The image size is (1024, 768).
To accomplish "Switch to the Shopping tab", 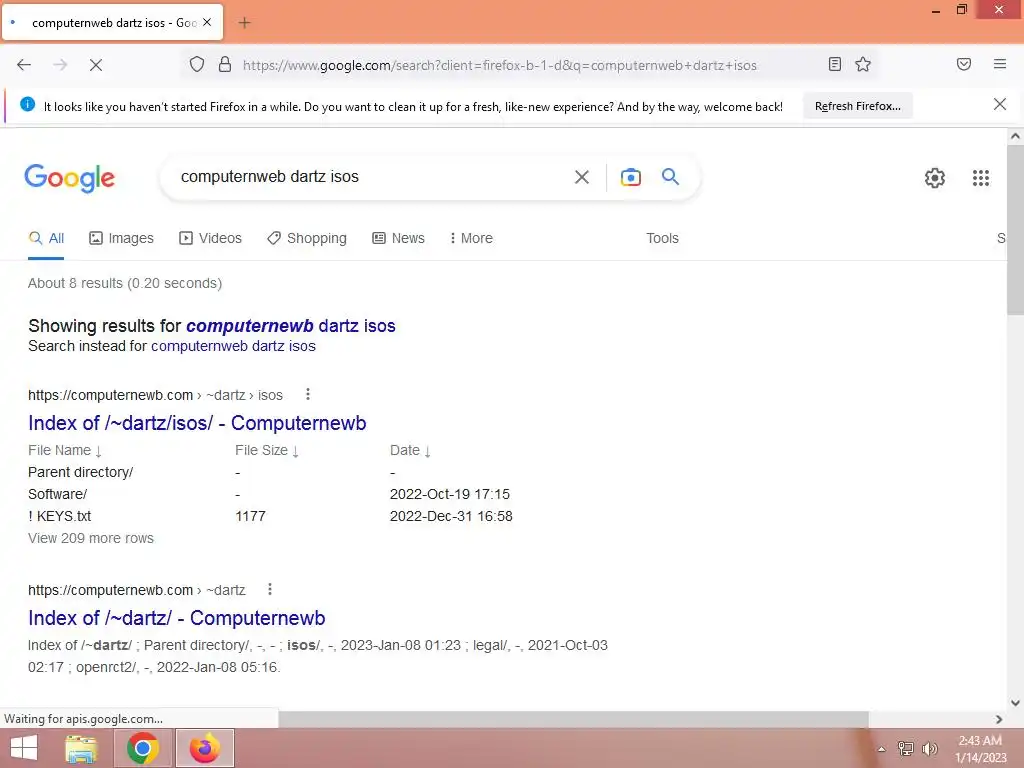I will (x=307, y=238).
